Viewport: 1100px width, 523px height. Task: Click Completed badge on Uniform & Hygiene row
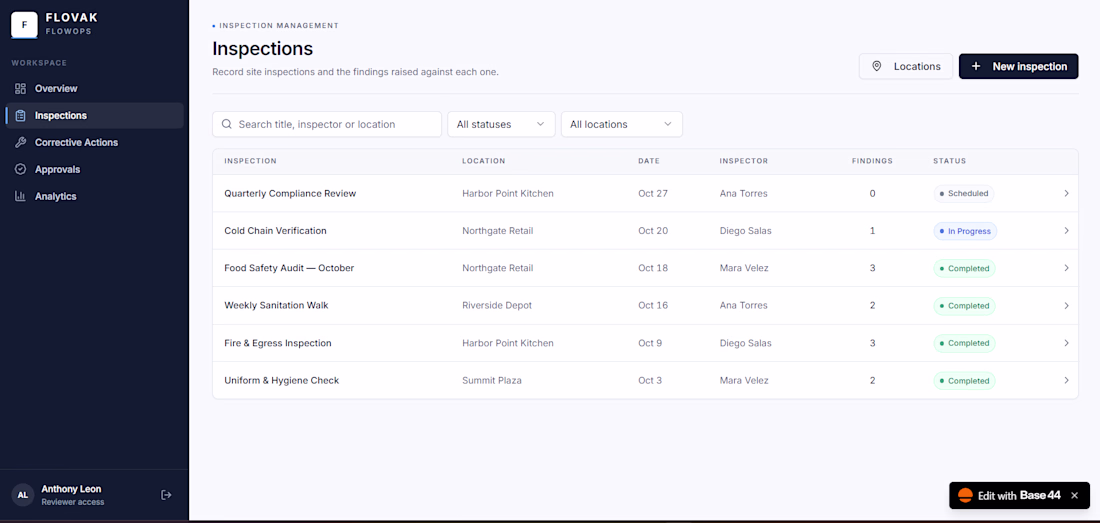[964, 380]
